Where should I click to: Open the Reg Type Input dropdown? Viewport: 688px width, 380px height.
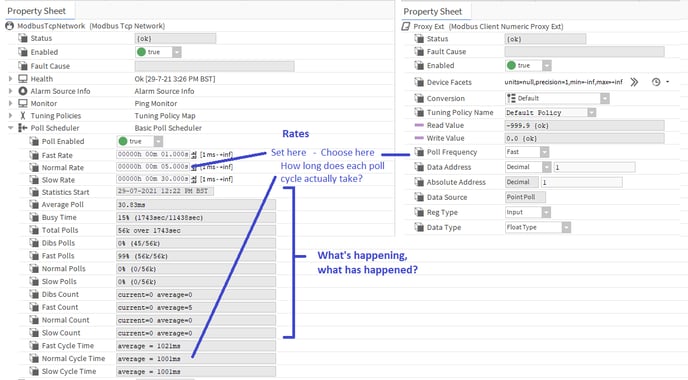click(546, 212)
